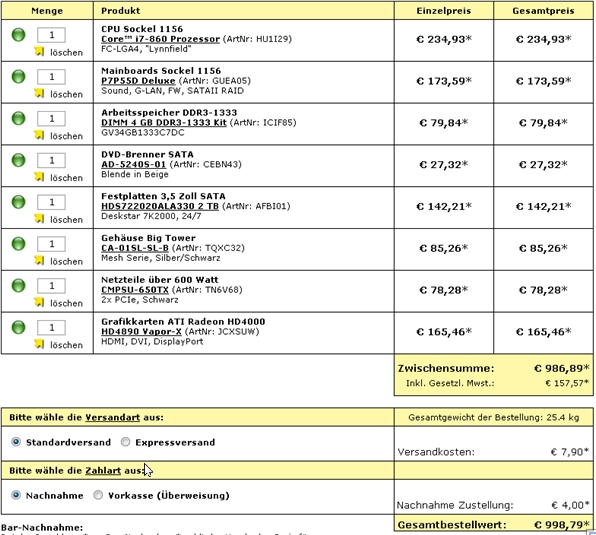This screenshot has width=596, height=535.
Task: Click the Einzelpreis column header
Action: click(x=444, y=11)
